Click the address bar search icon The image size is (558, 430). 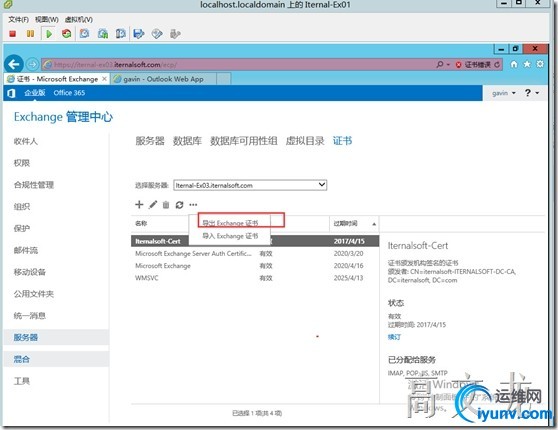coord(440,64)
